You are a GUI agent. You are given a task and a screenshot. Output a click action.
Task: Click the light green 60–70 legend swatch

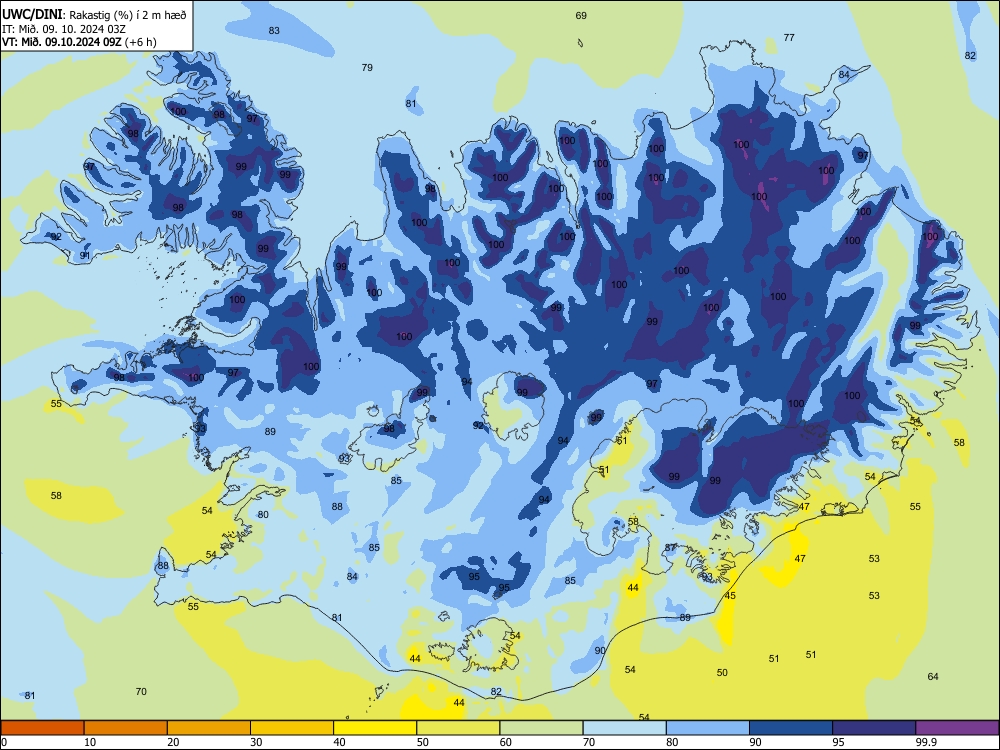tap(541, 728)
